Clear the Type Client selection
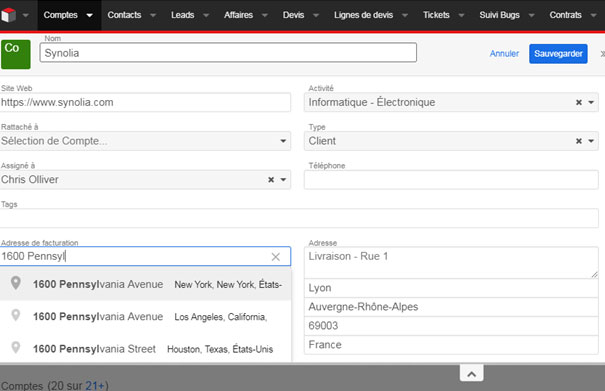This screenshot has width=605, height=391. point(579,141)
